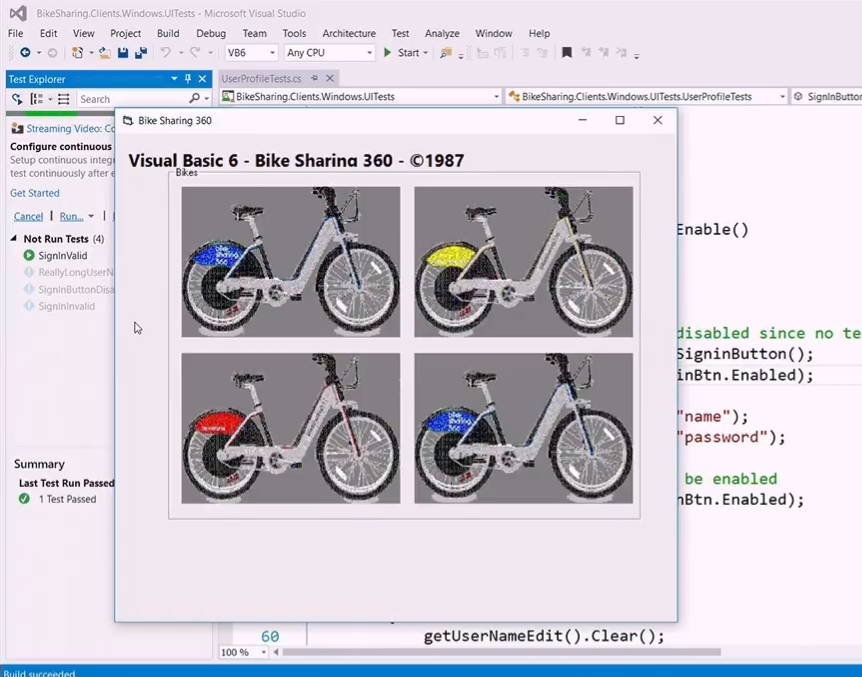Collapse the Not Run Tests group
The width and height of the screenshot is (862, 677).
(14, 239)
